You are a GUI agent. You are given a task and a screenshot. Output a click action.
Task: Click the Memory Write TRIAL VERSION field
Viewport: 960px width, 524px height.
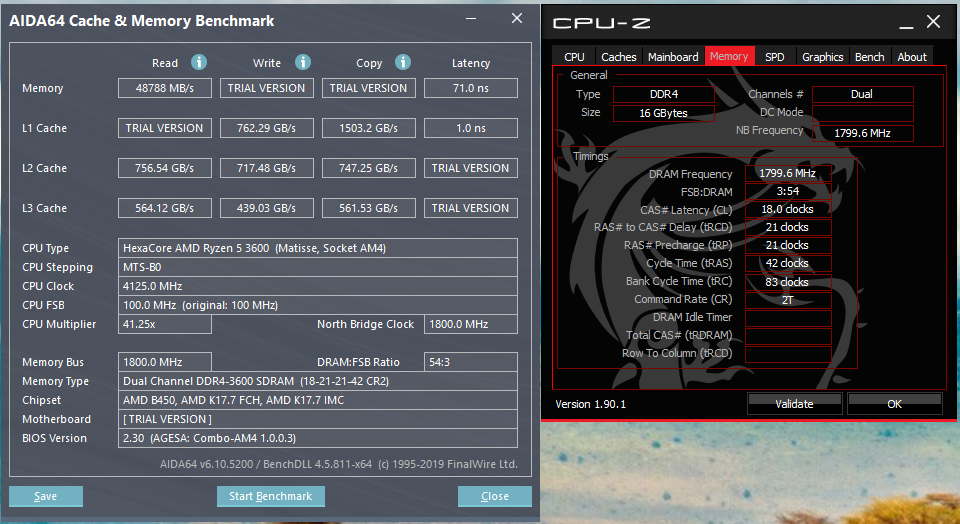click(x=266, y=88)
